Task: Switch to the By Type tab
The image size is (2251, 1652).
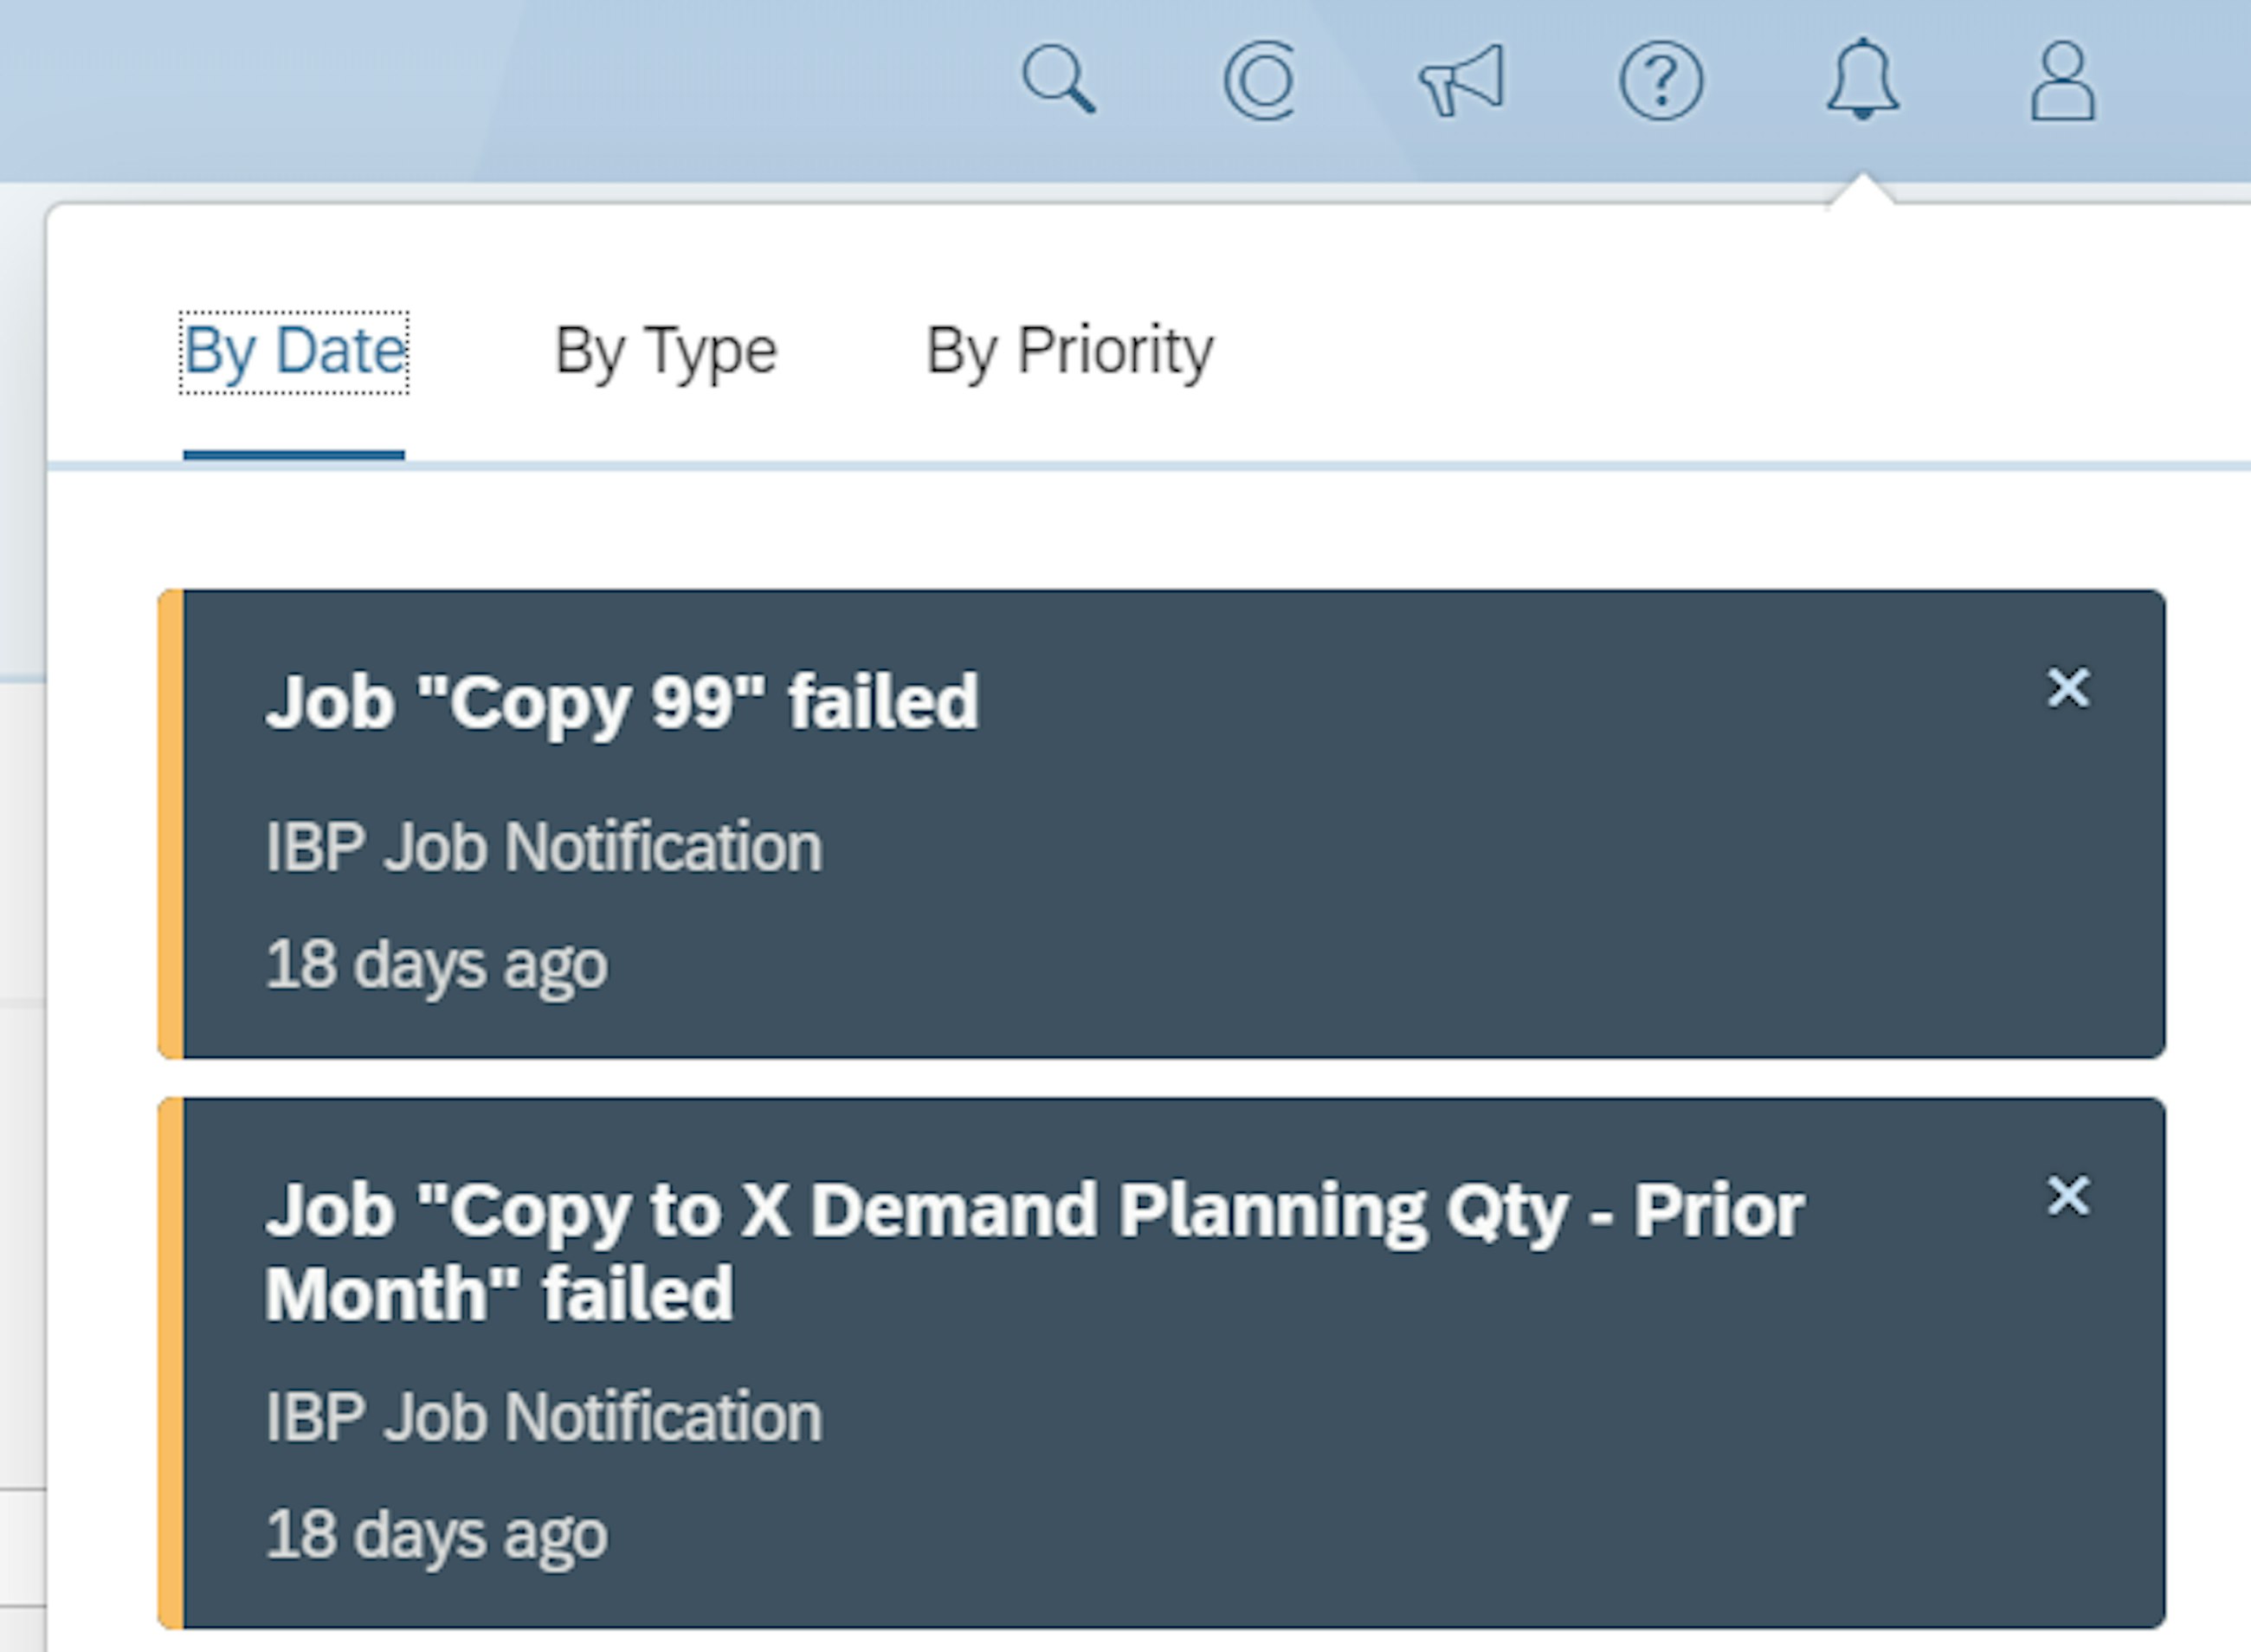Action: (x=666, y=350)
